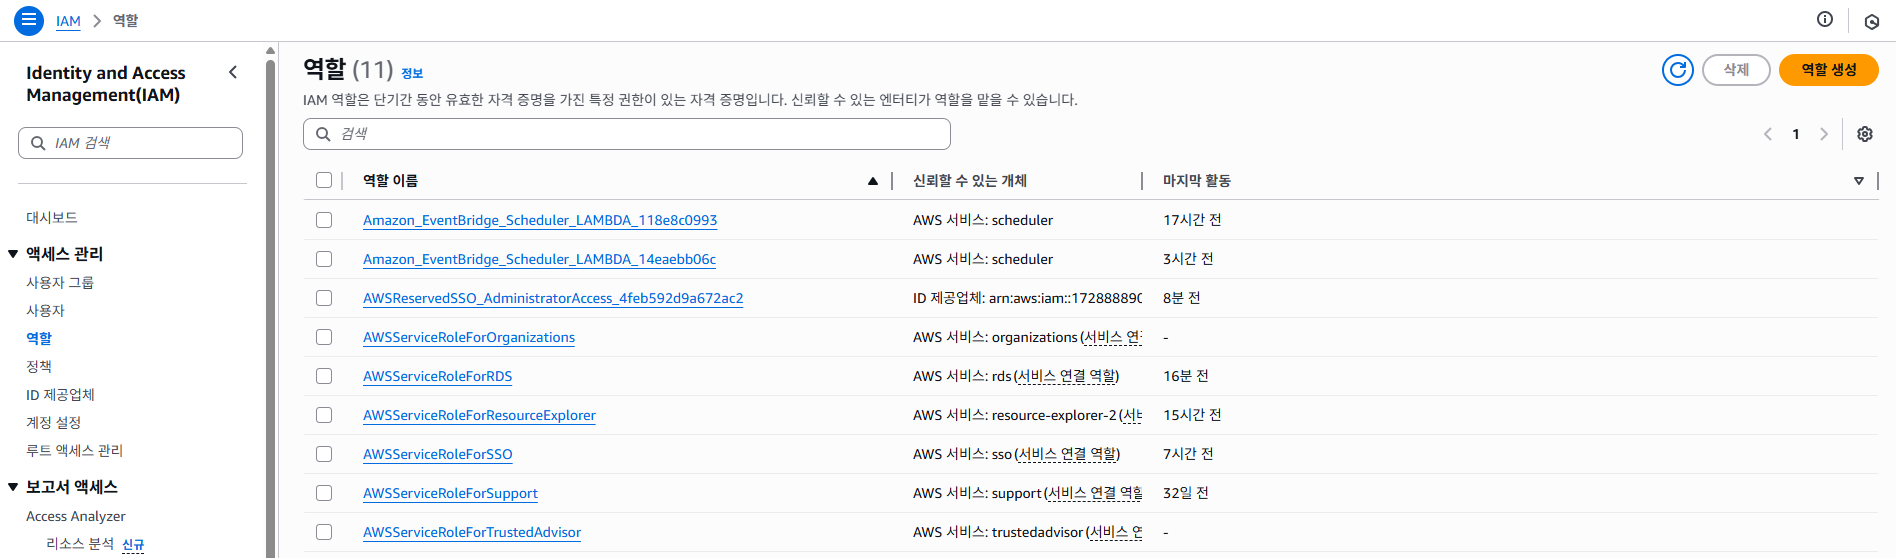Open AWSServiceRoleForTrustedAdvisor link
Screen dimensions: 1896x558
pos(472,532)
